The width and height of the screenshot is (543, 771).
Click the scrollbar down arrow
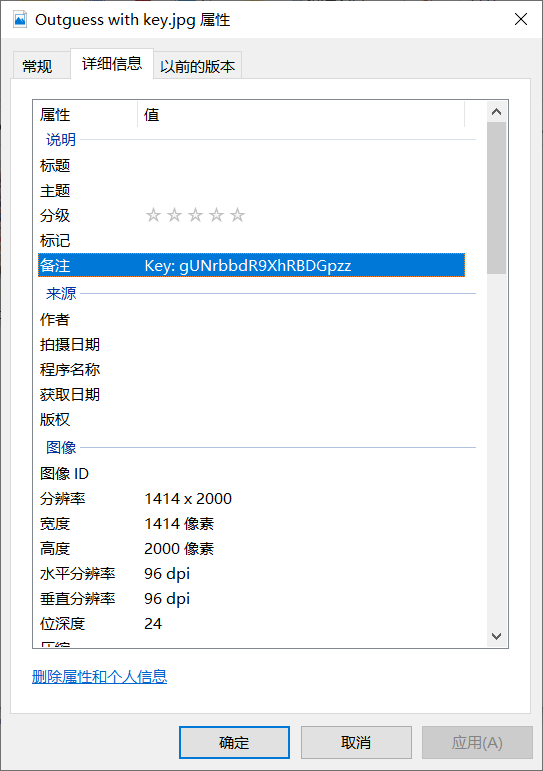(x=496, y=636)
